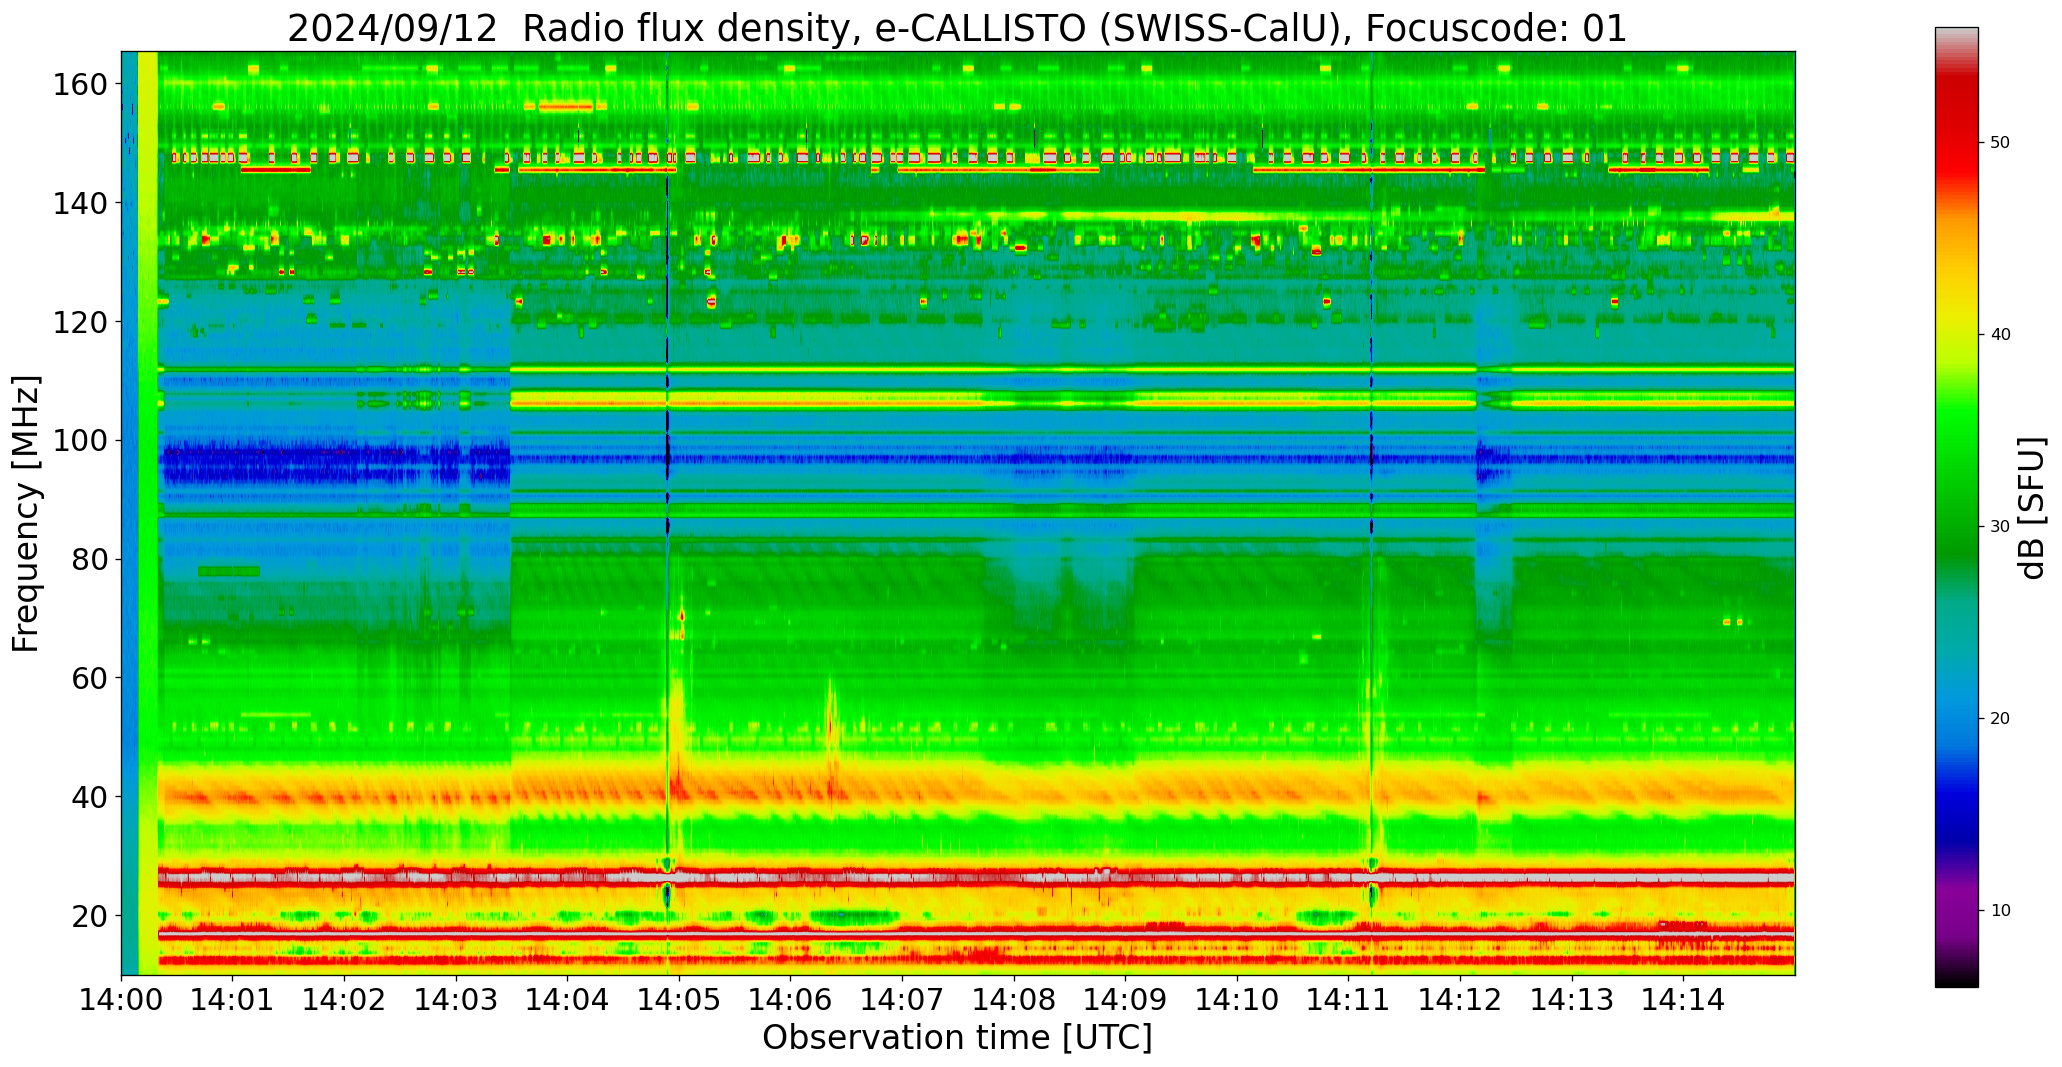This screenshot has height=1067, width=2062.
Task: Click the 14:12 time tick label
Action: (x=1460, y=998)
